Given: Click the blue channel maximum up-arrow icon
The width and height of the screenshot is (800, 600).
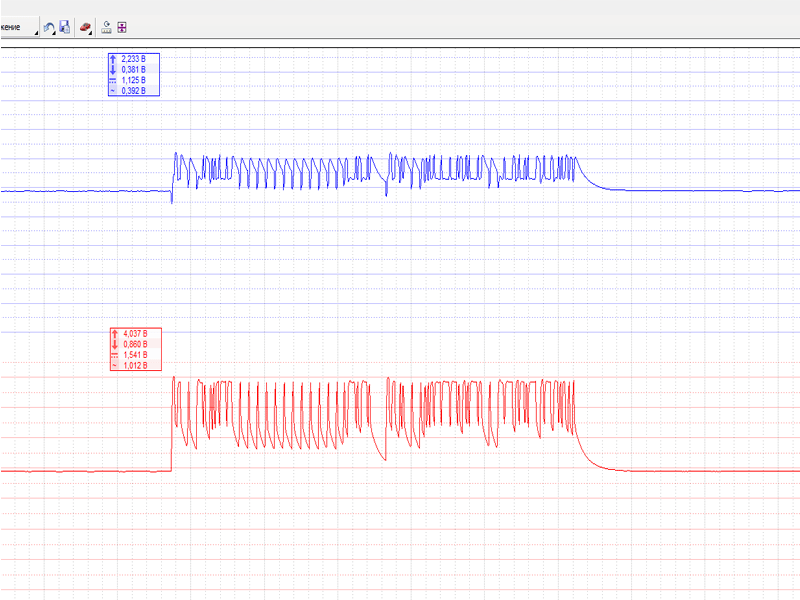Looking at the screenshot, I should [113, 60].
